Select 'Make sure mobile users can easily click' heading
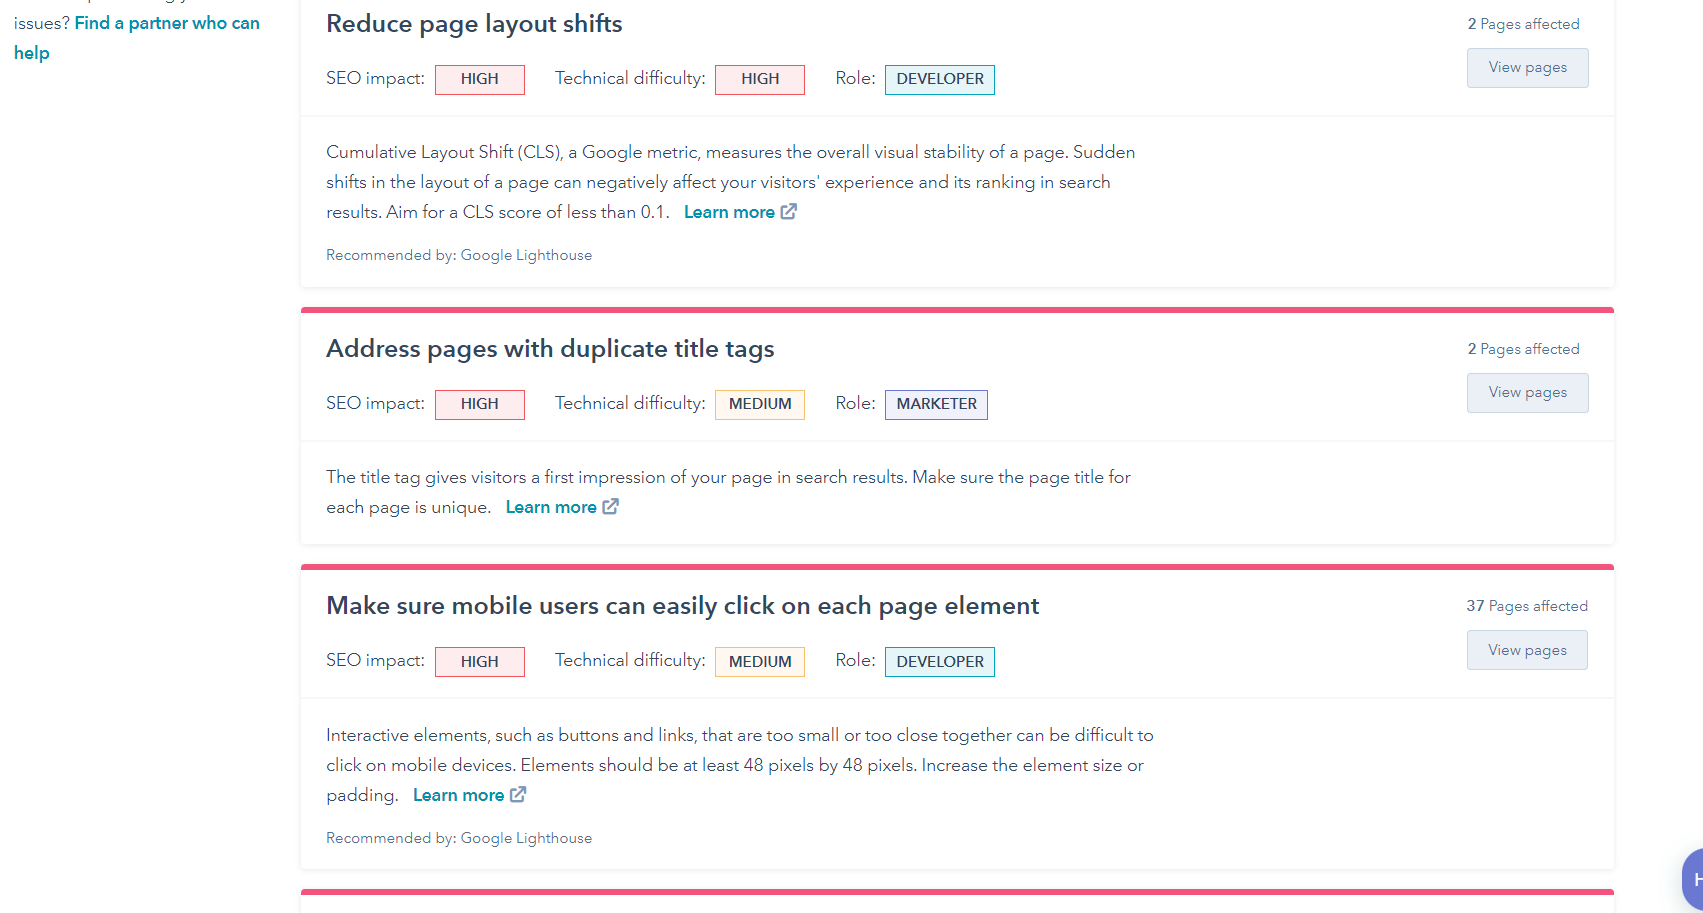This screenshot has width=1703, height=913. (x=683, y=606)
